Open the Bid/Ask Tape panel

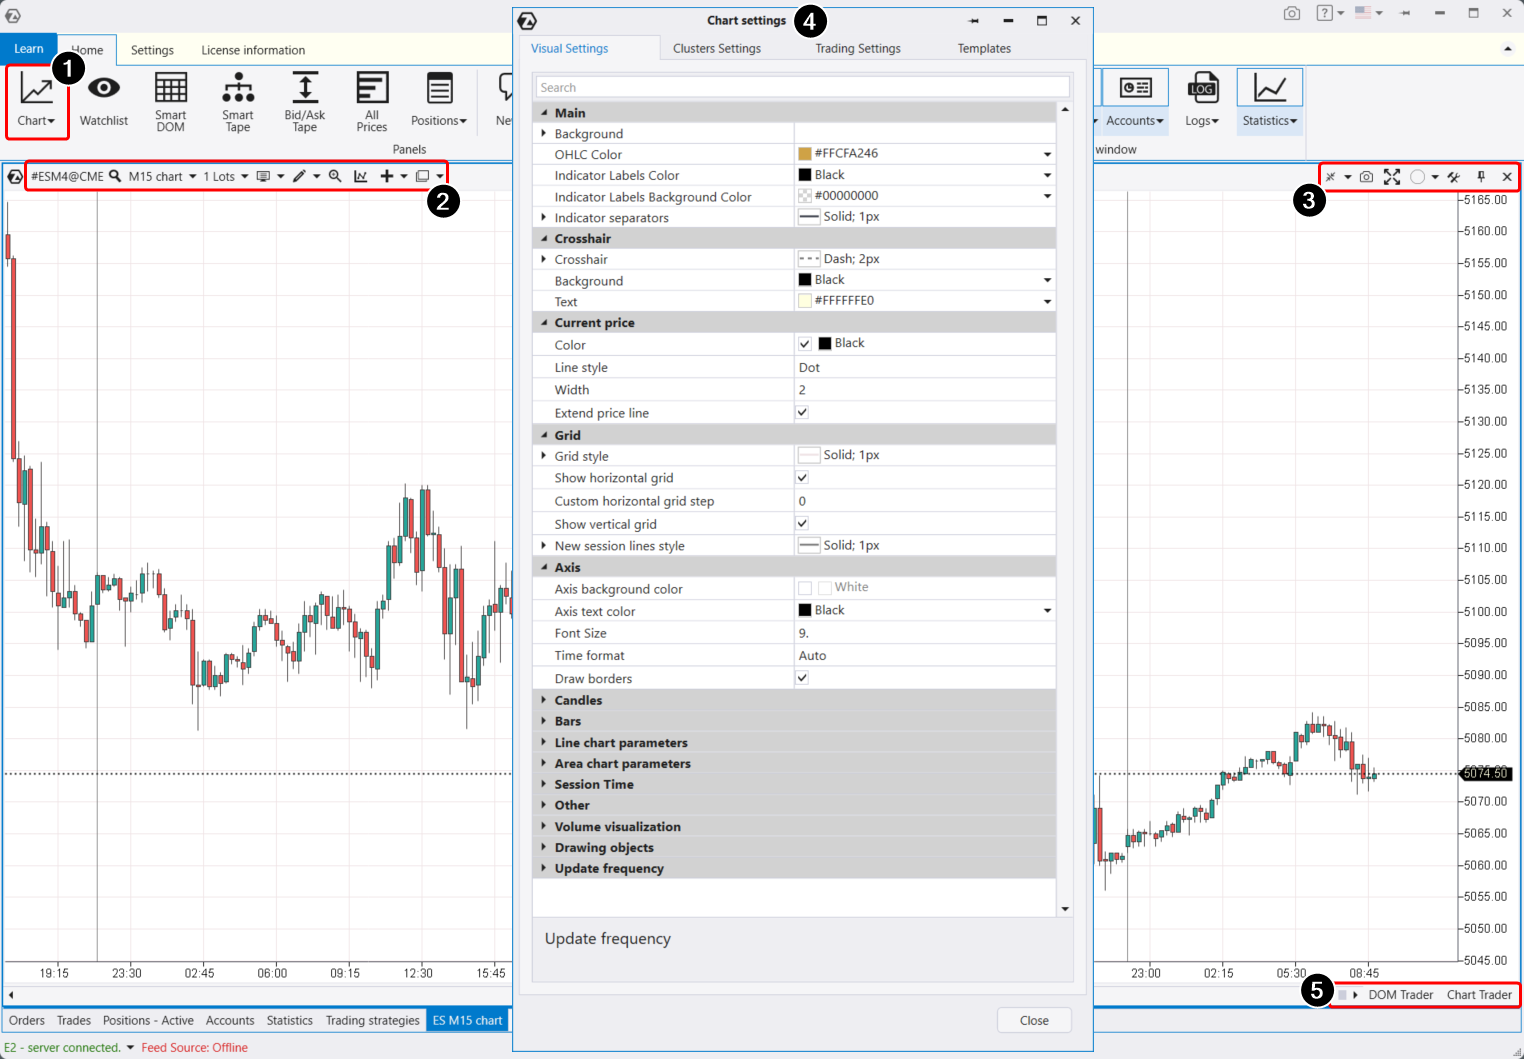click(x=304, y=101)
